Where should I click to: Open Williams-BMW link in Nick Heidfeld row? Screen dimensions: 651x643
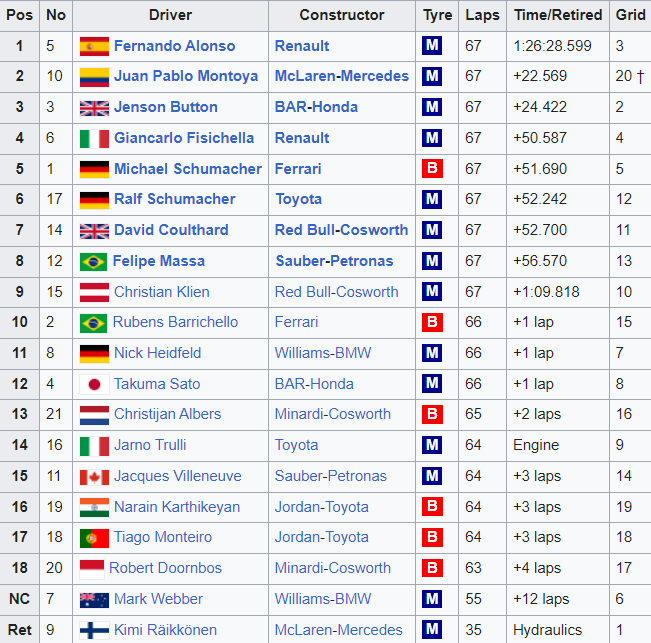click(323, 353)
